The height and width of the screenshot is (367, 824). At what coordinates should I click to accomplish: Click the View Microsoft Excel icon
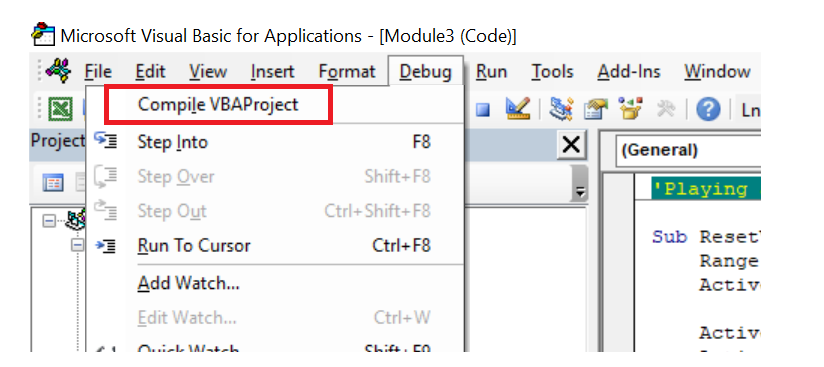tap(60, 109)
